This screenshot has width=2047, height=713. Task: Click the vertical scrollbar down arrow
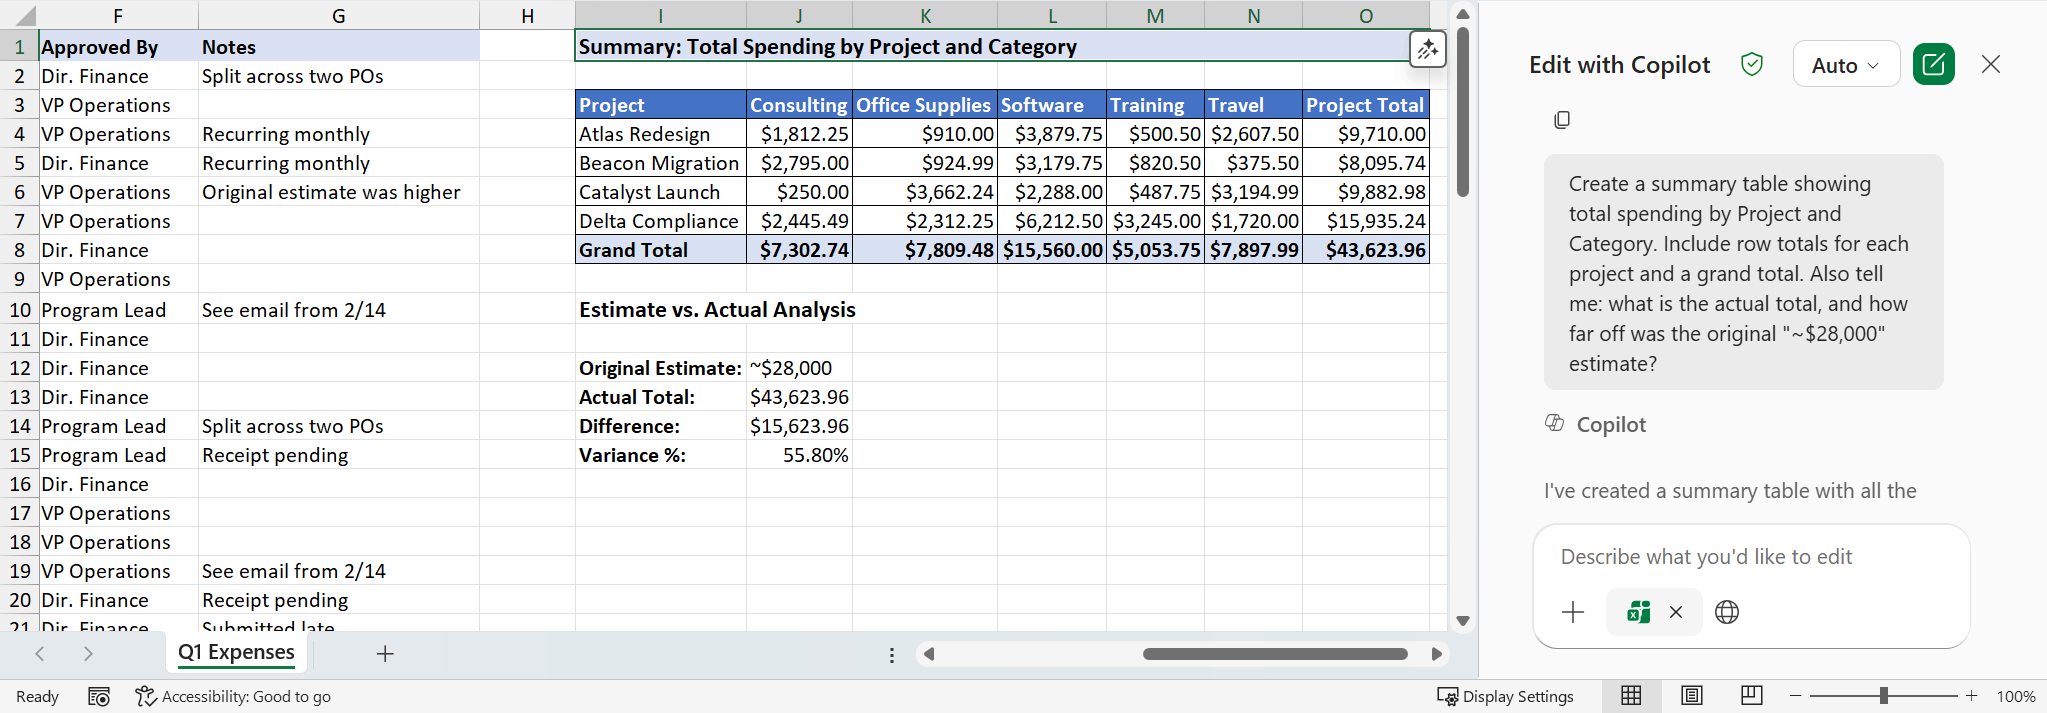[x=1463, y=620]
